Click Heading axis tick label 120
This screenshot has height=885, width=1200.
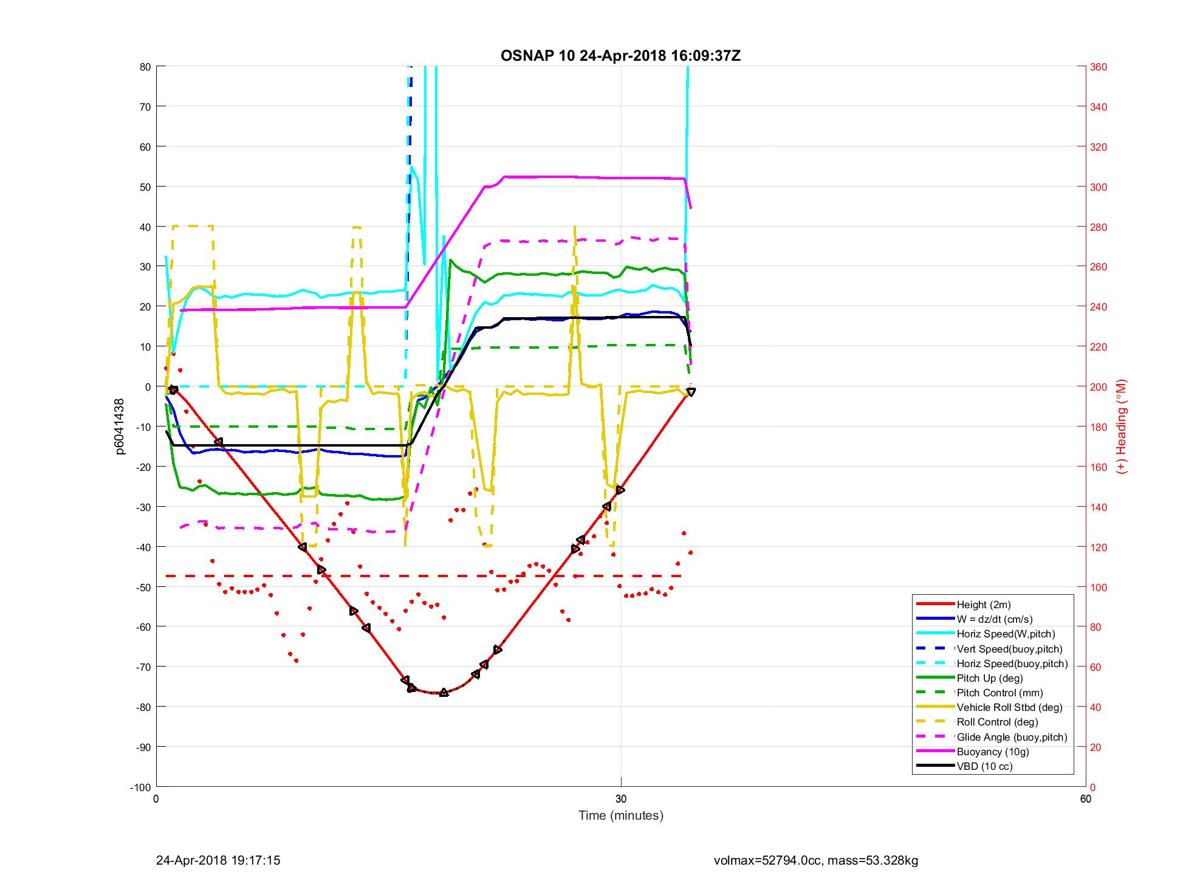1098,547
